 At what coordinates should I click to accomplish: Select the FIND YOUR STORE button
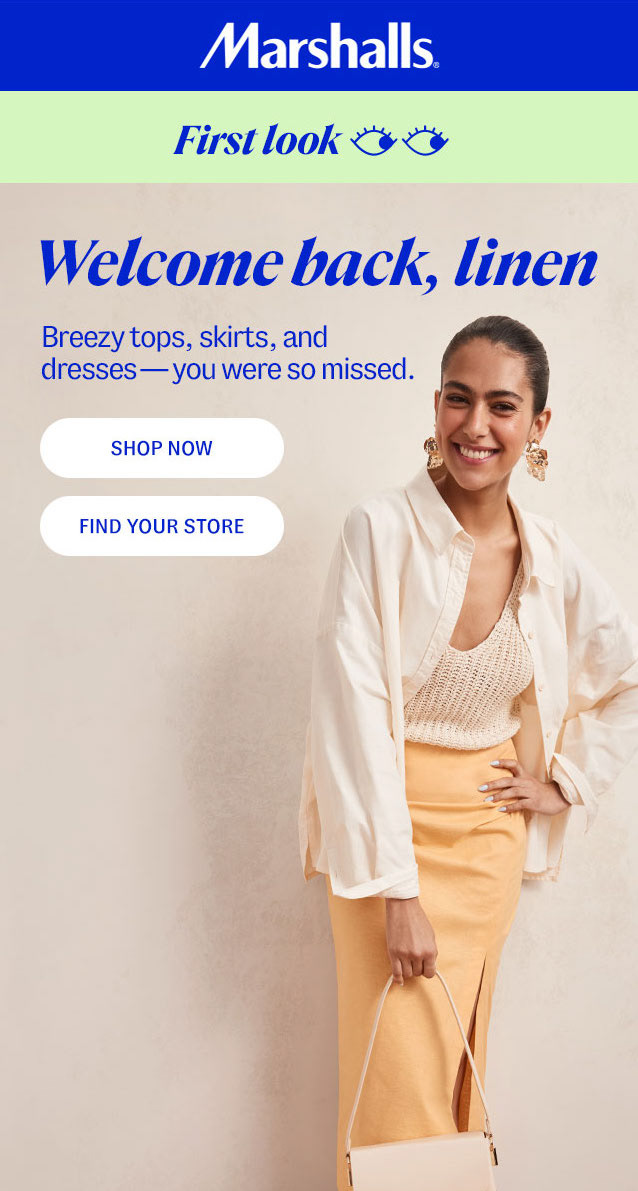pos(162,526)
